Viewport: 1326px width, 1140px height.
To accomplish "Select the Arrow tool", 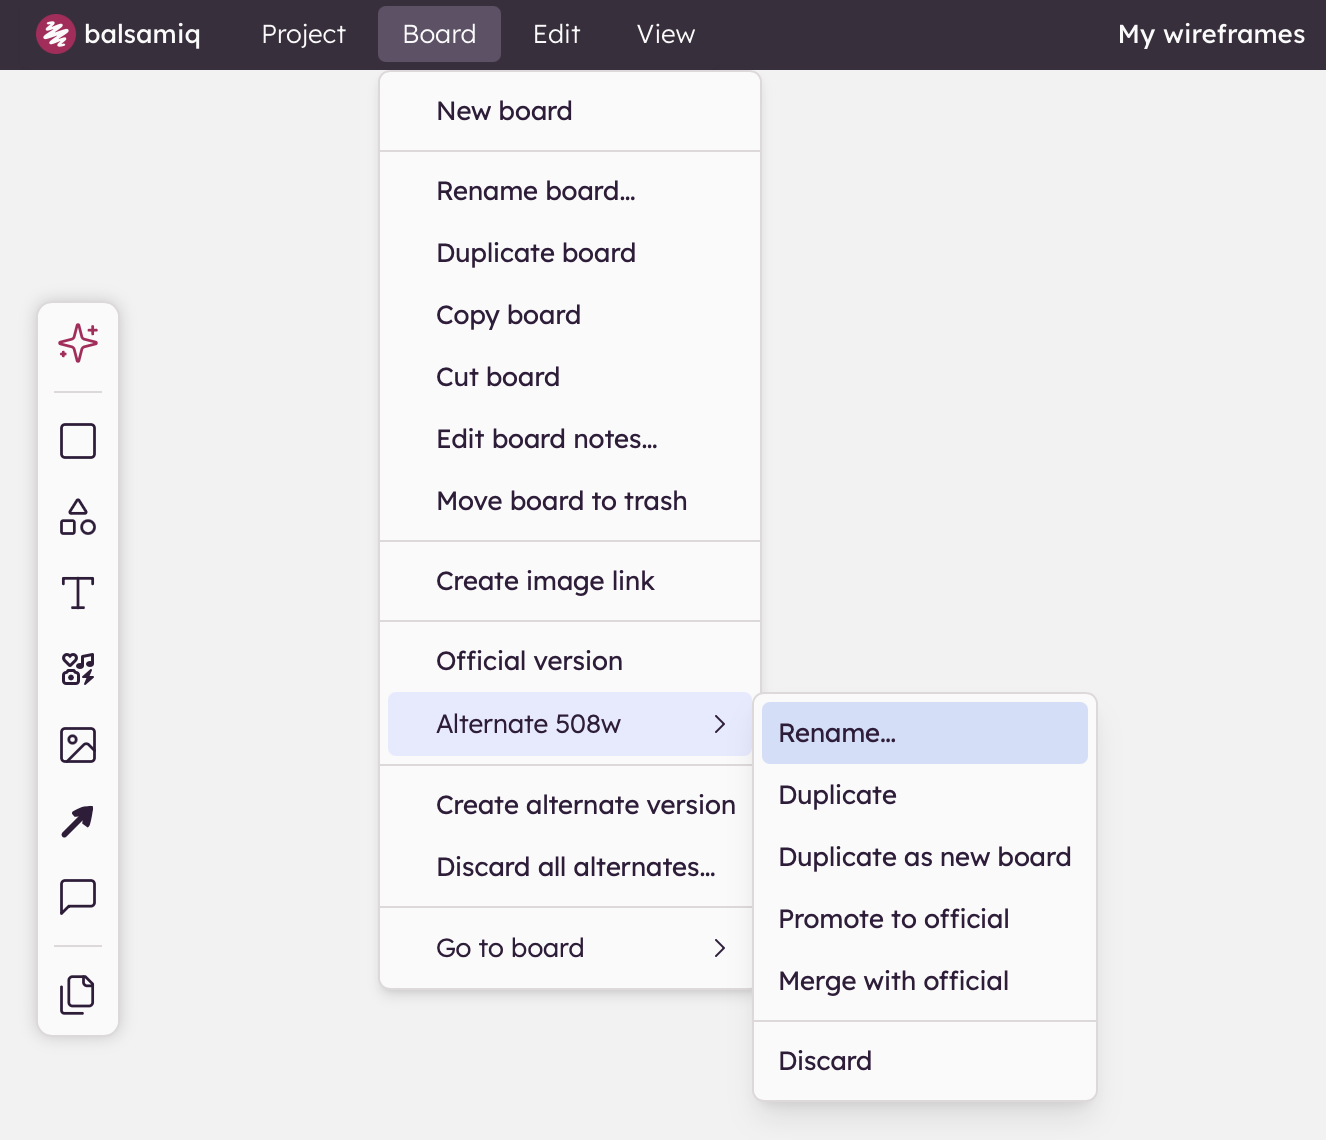I will pyautogui.click(x=78, y=821).
